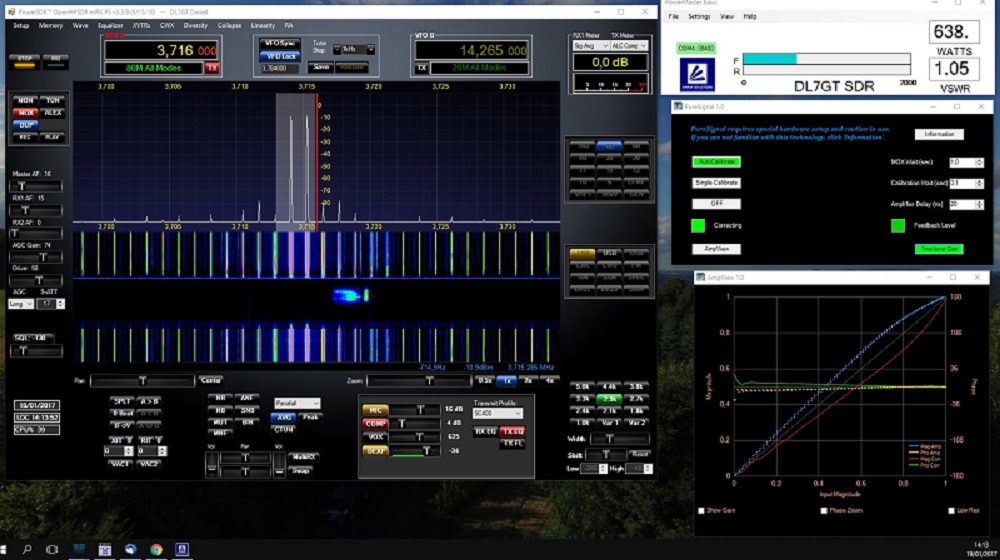Screen dimensions: 1000x560
Task: Click the Information button in PureSignal
Action: click(x=939, y=134)
